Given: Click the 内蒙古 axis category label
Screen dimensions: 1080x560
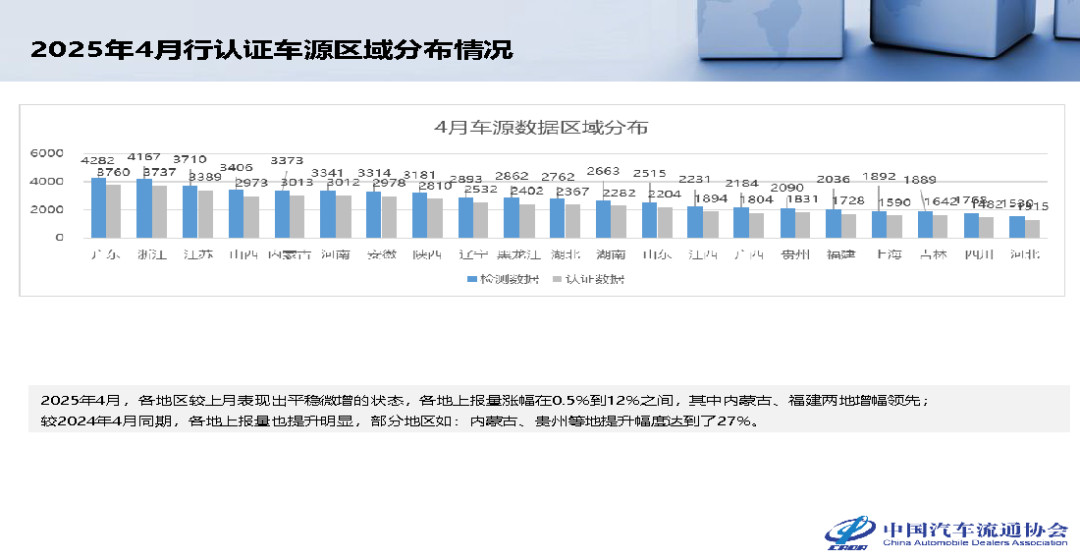Looking at the screenshot, I should (x=289, y=254).
